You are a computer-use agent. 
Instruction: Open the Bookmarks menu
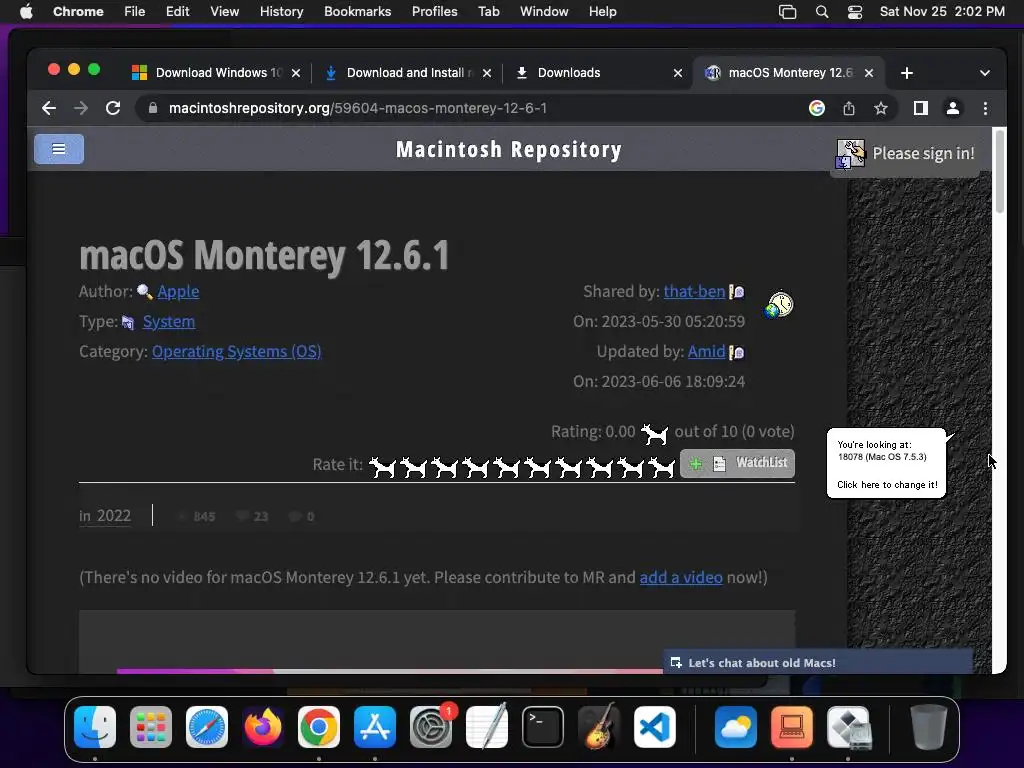pos(357,12)
